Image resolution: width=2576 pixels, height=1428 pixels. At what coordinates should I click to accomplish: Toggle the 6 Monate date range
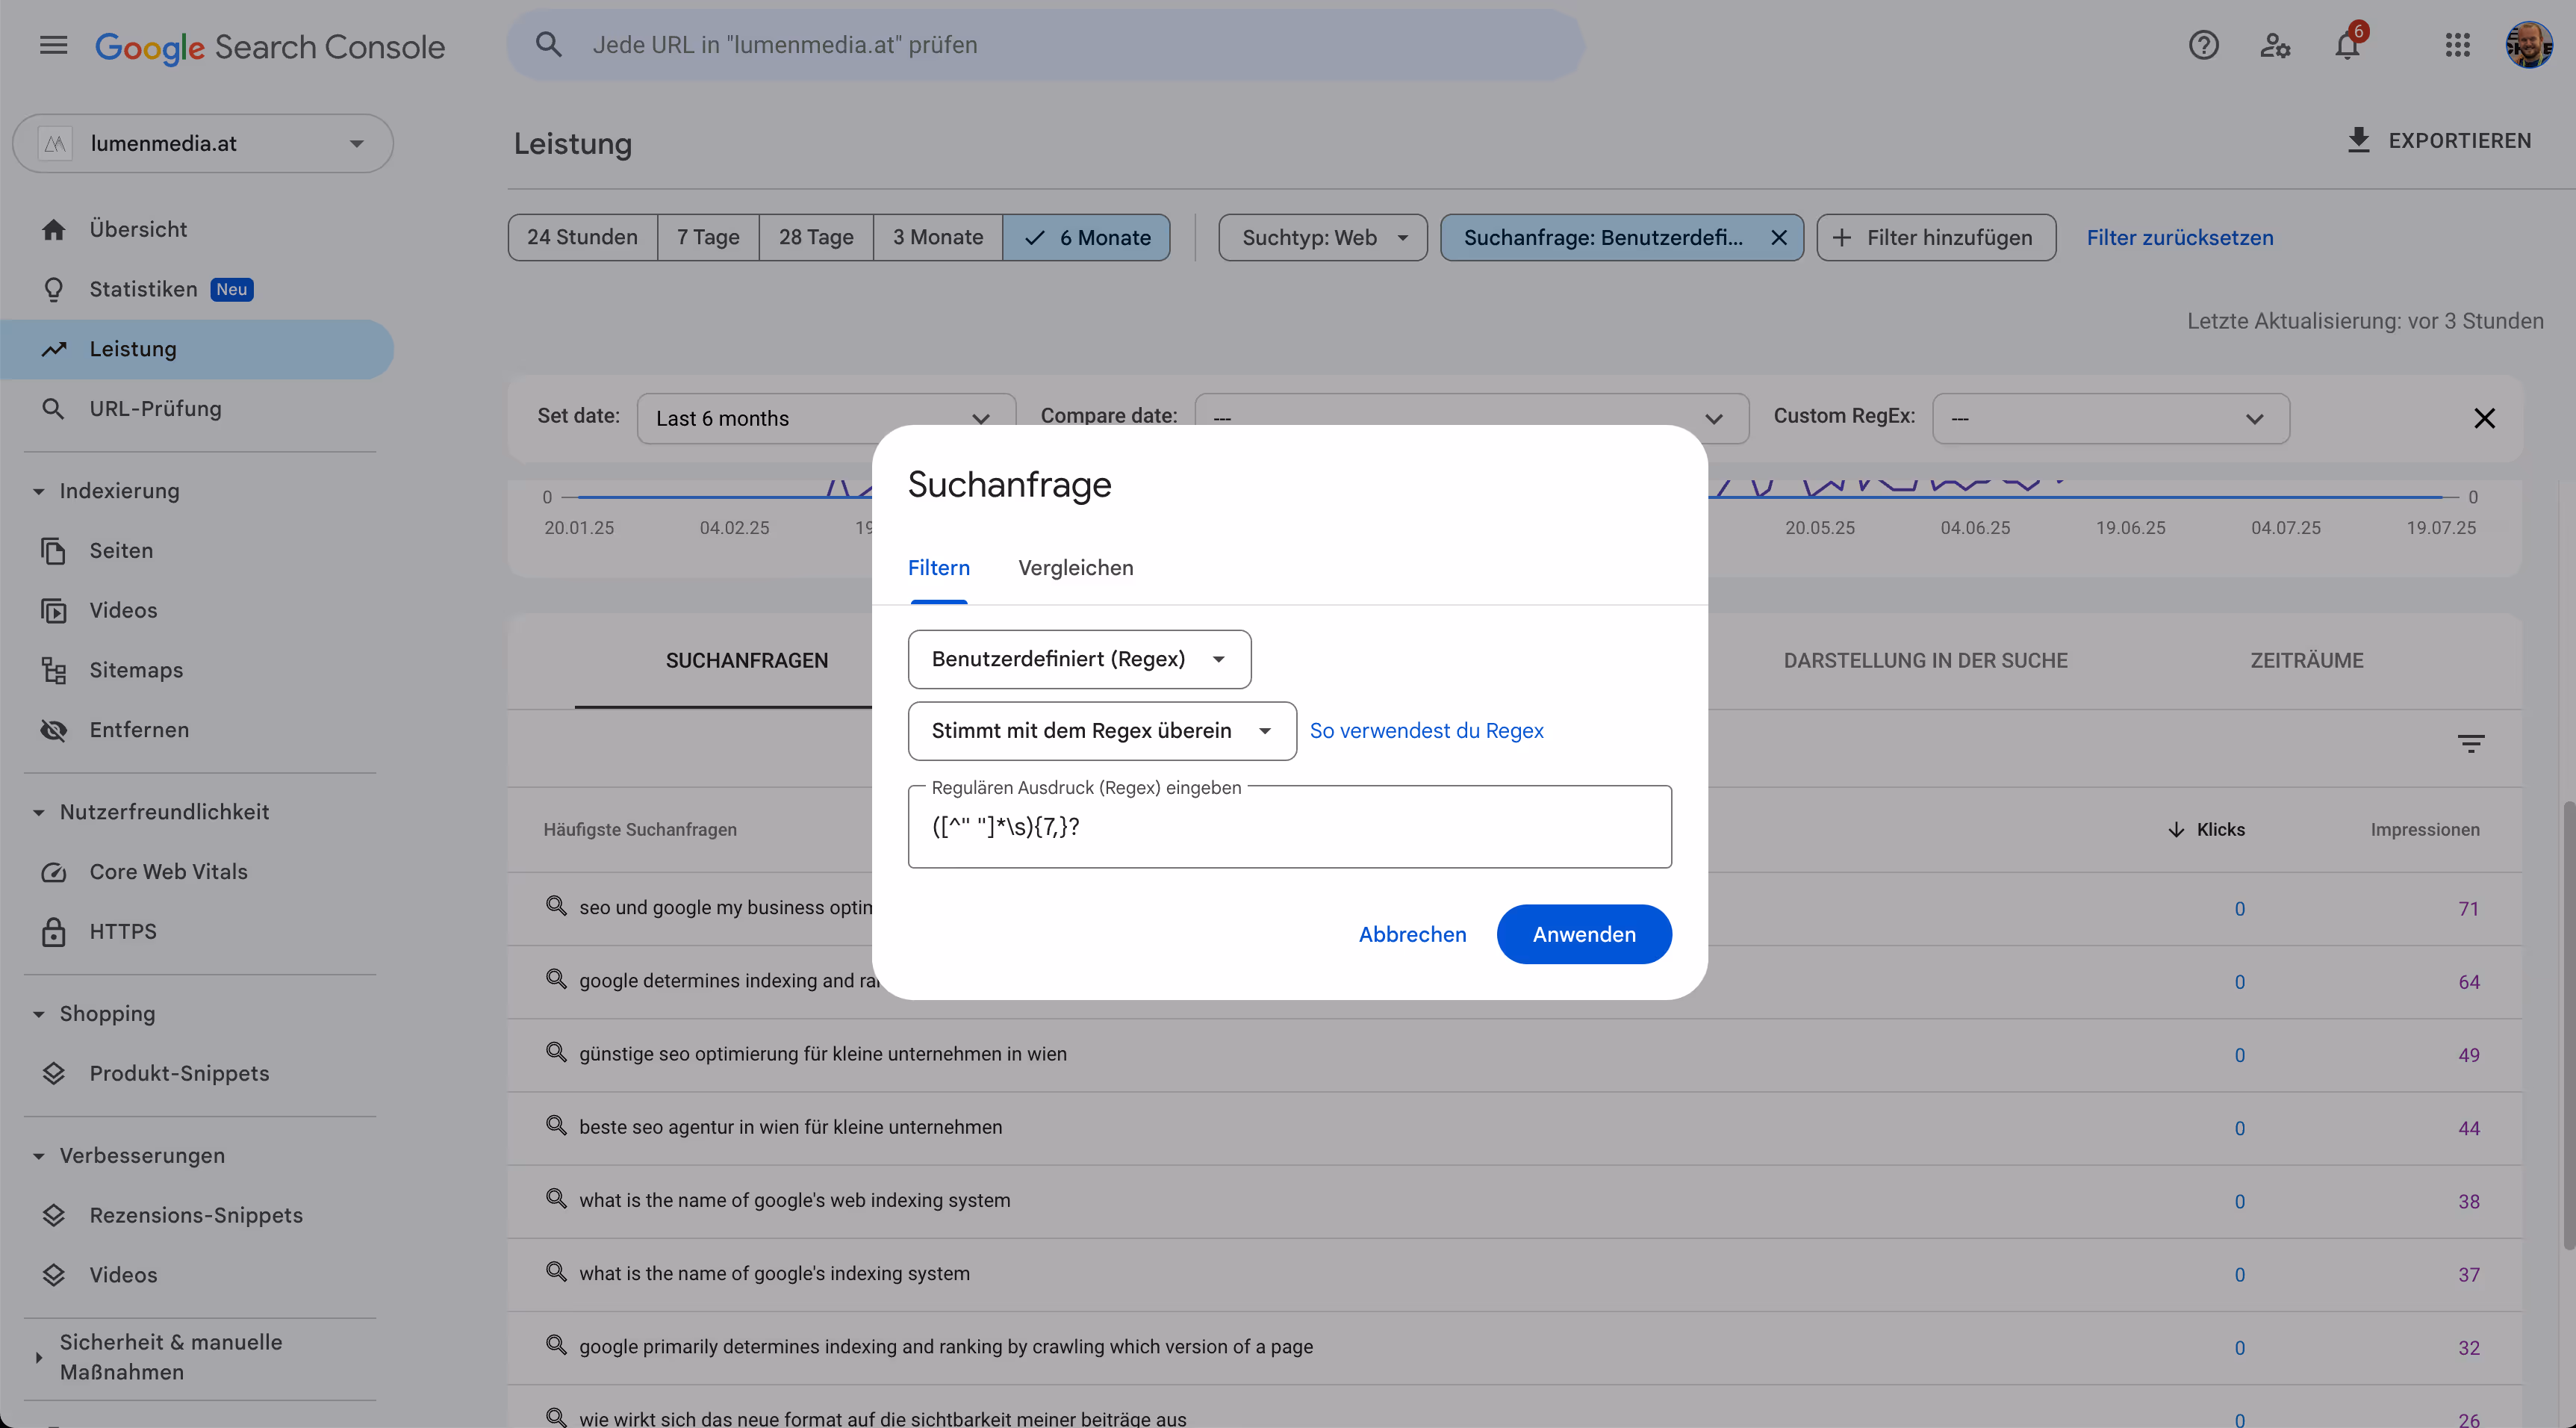coord(1086,238)
